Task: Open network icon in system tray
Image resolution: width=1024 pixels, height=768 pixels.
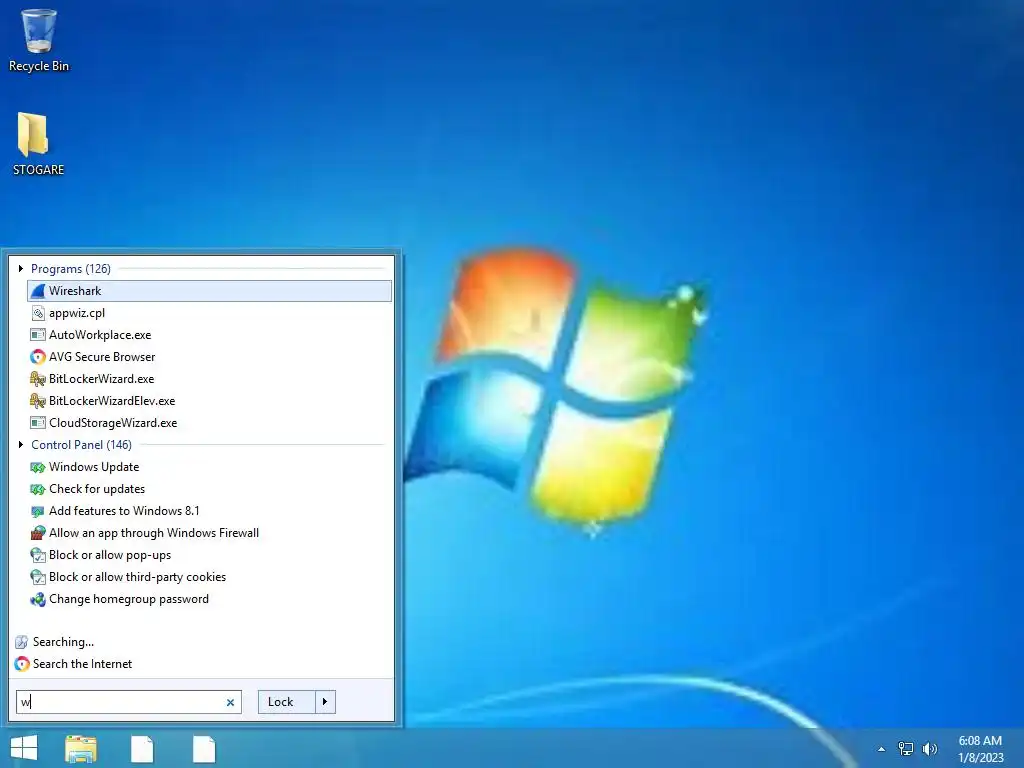Action: [x=906, y=749]
